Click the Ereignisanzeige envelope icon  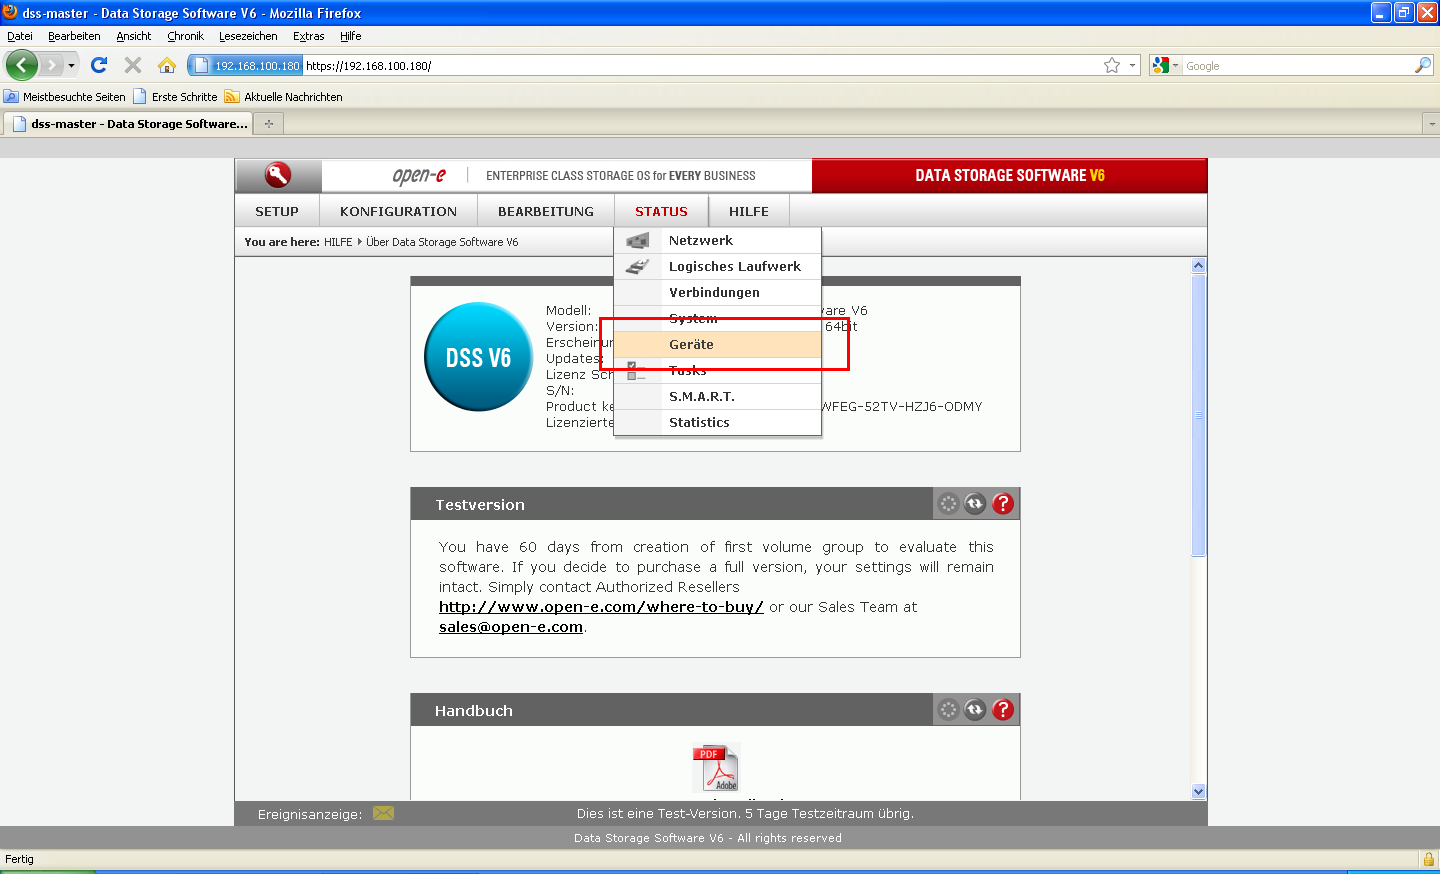tap(383, 813)
